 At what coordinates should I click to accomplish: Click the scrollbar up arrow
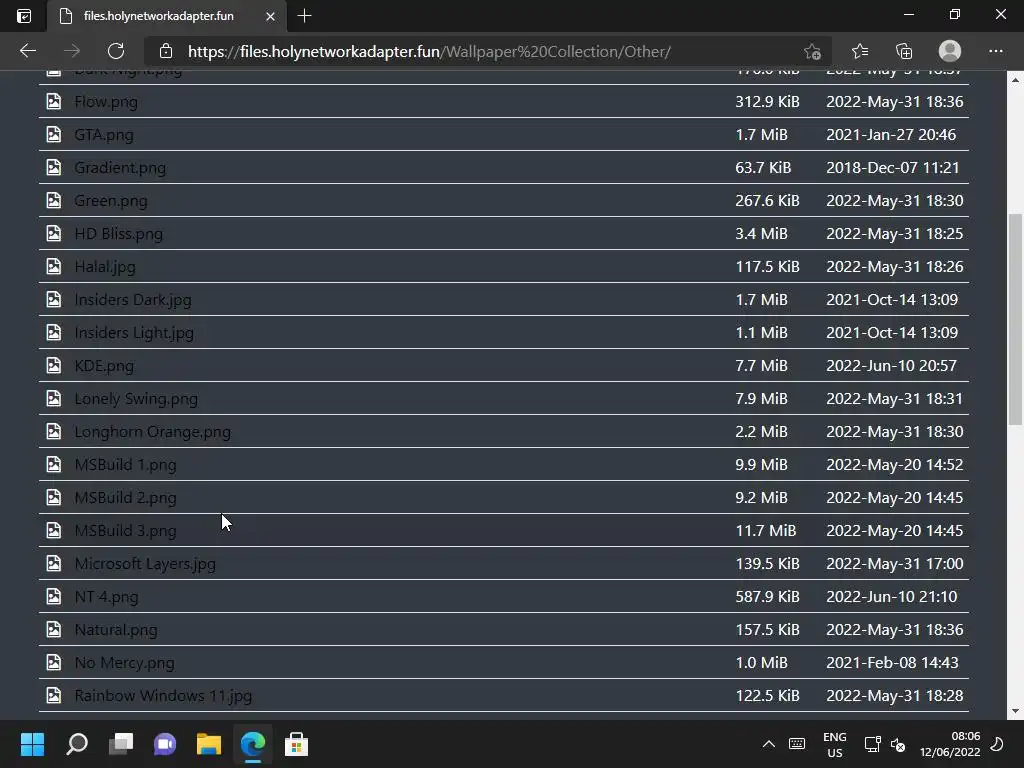(x=1016, y=80)
